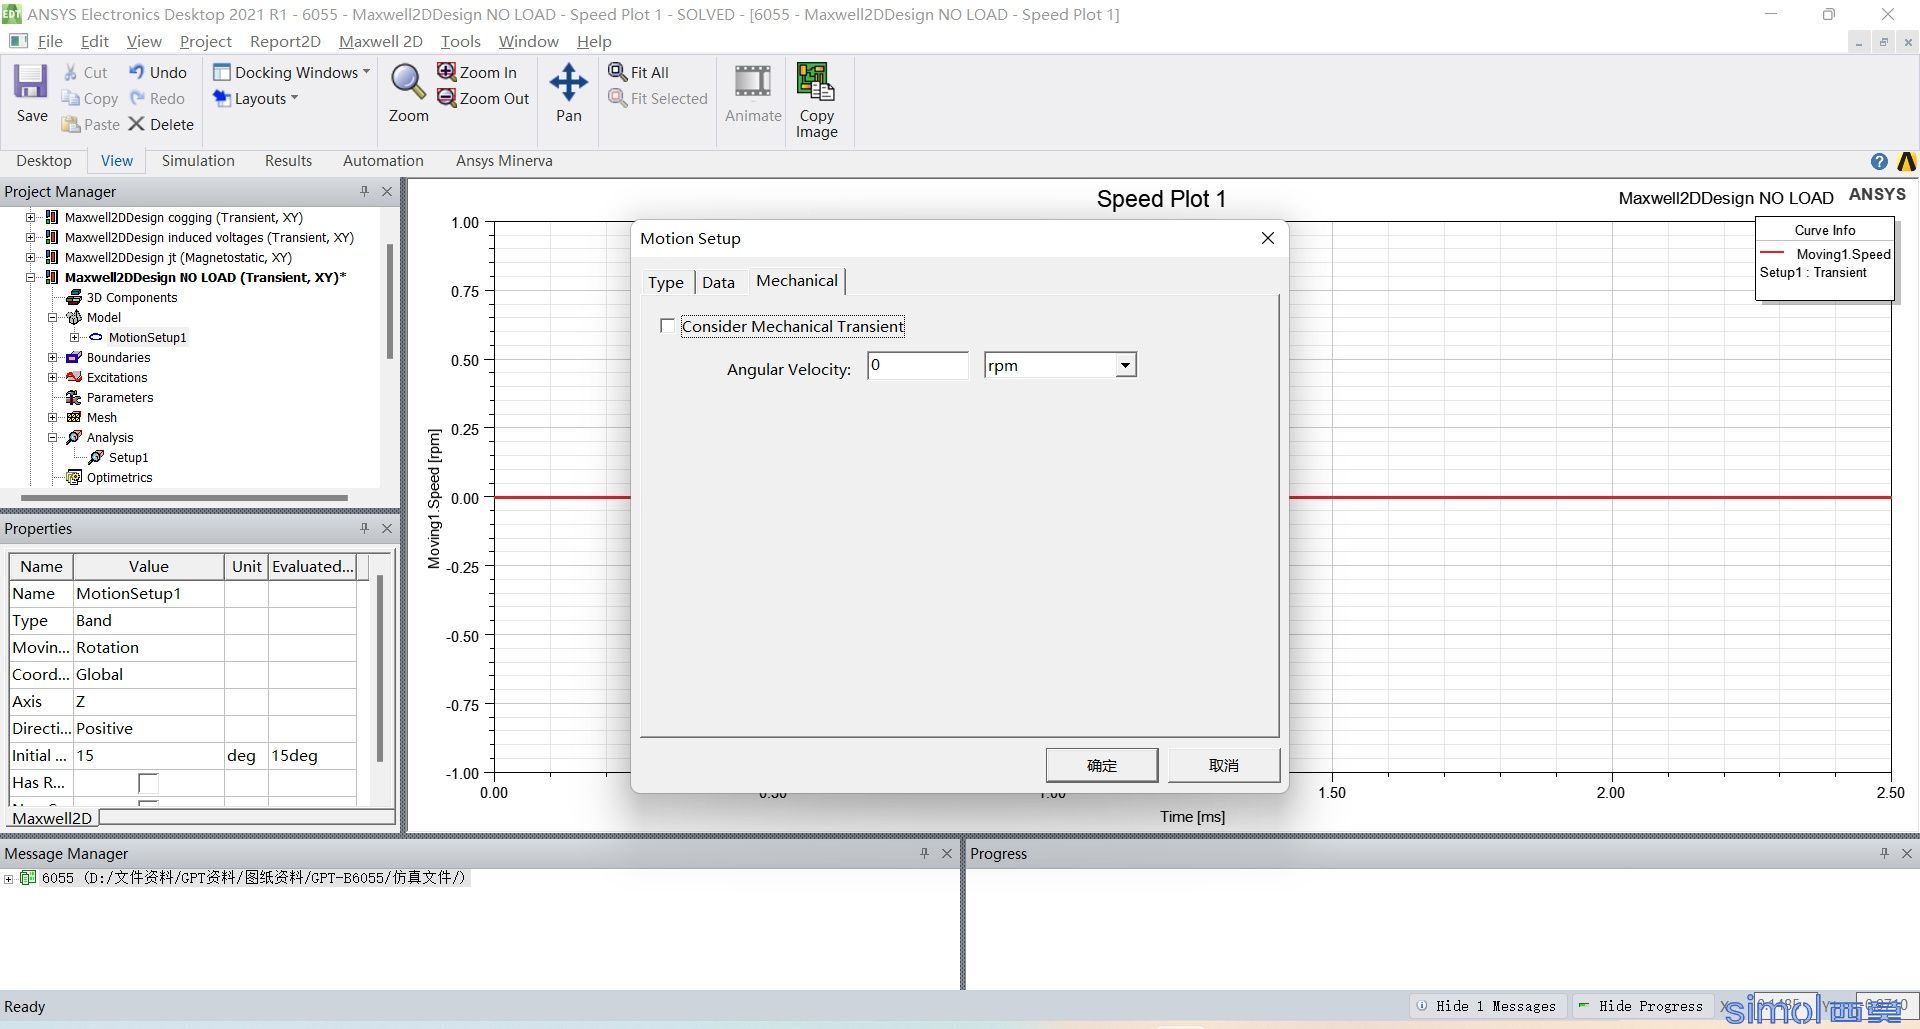Screen dimensions: 1920x1029
Task: Pin the Project Manager panel
Action: coord(364,191)
